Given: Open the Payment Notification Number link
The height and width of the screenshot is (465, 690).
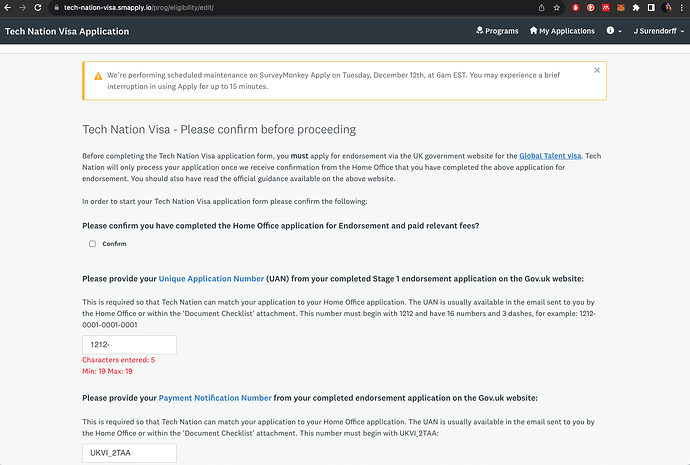Looking at the screenshot, I should coord(215,398).
